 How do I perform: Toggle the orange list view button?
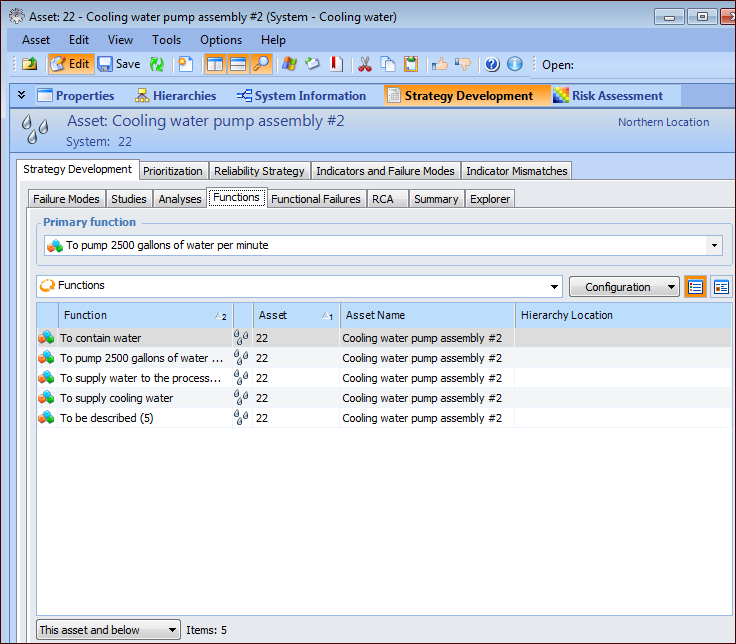tap(695, 287)
